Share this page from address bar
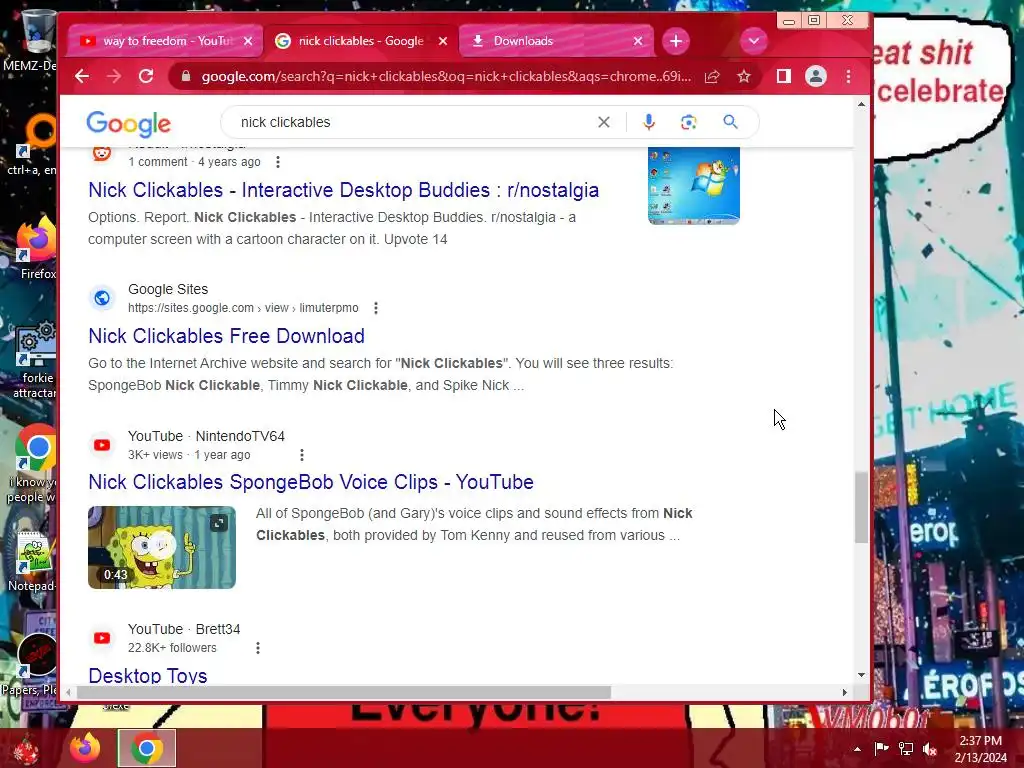The image size is (1024, 768). pos(712,76)
